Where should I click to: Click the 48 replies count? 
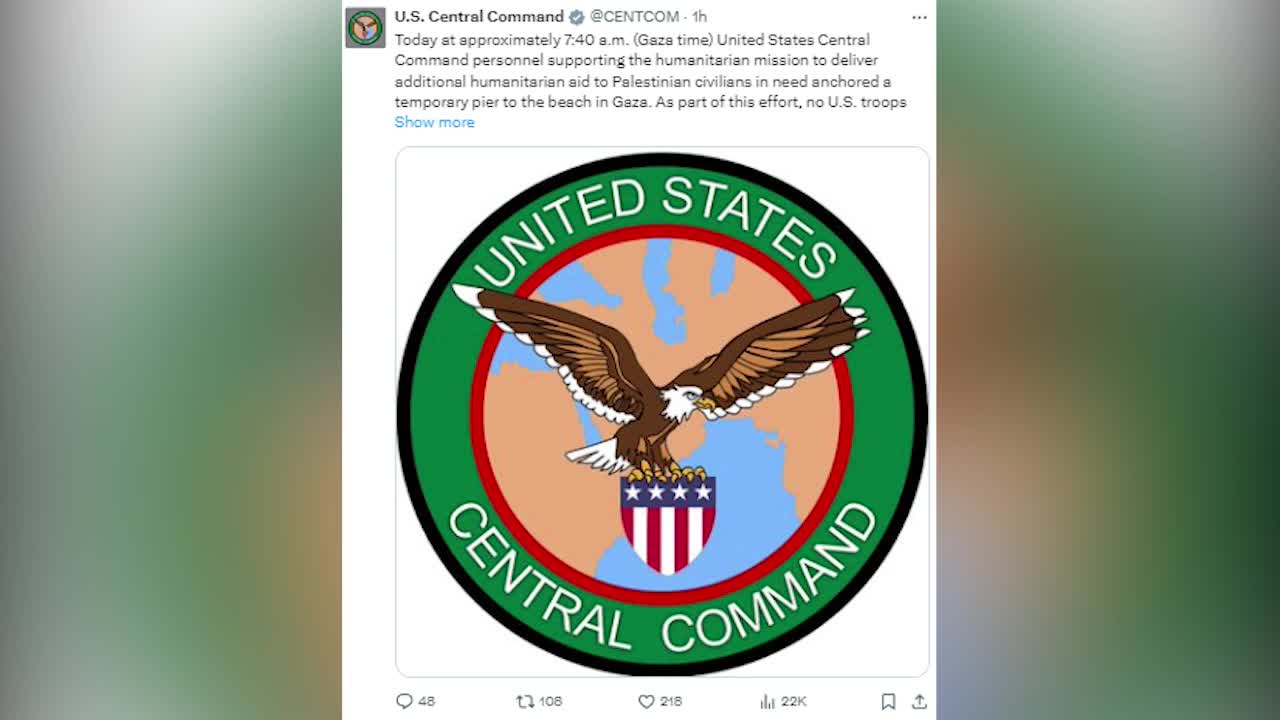coord(427,701)
